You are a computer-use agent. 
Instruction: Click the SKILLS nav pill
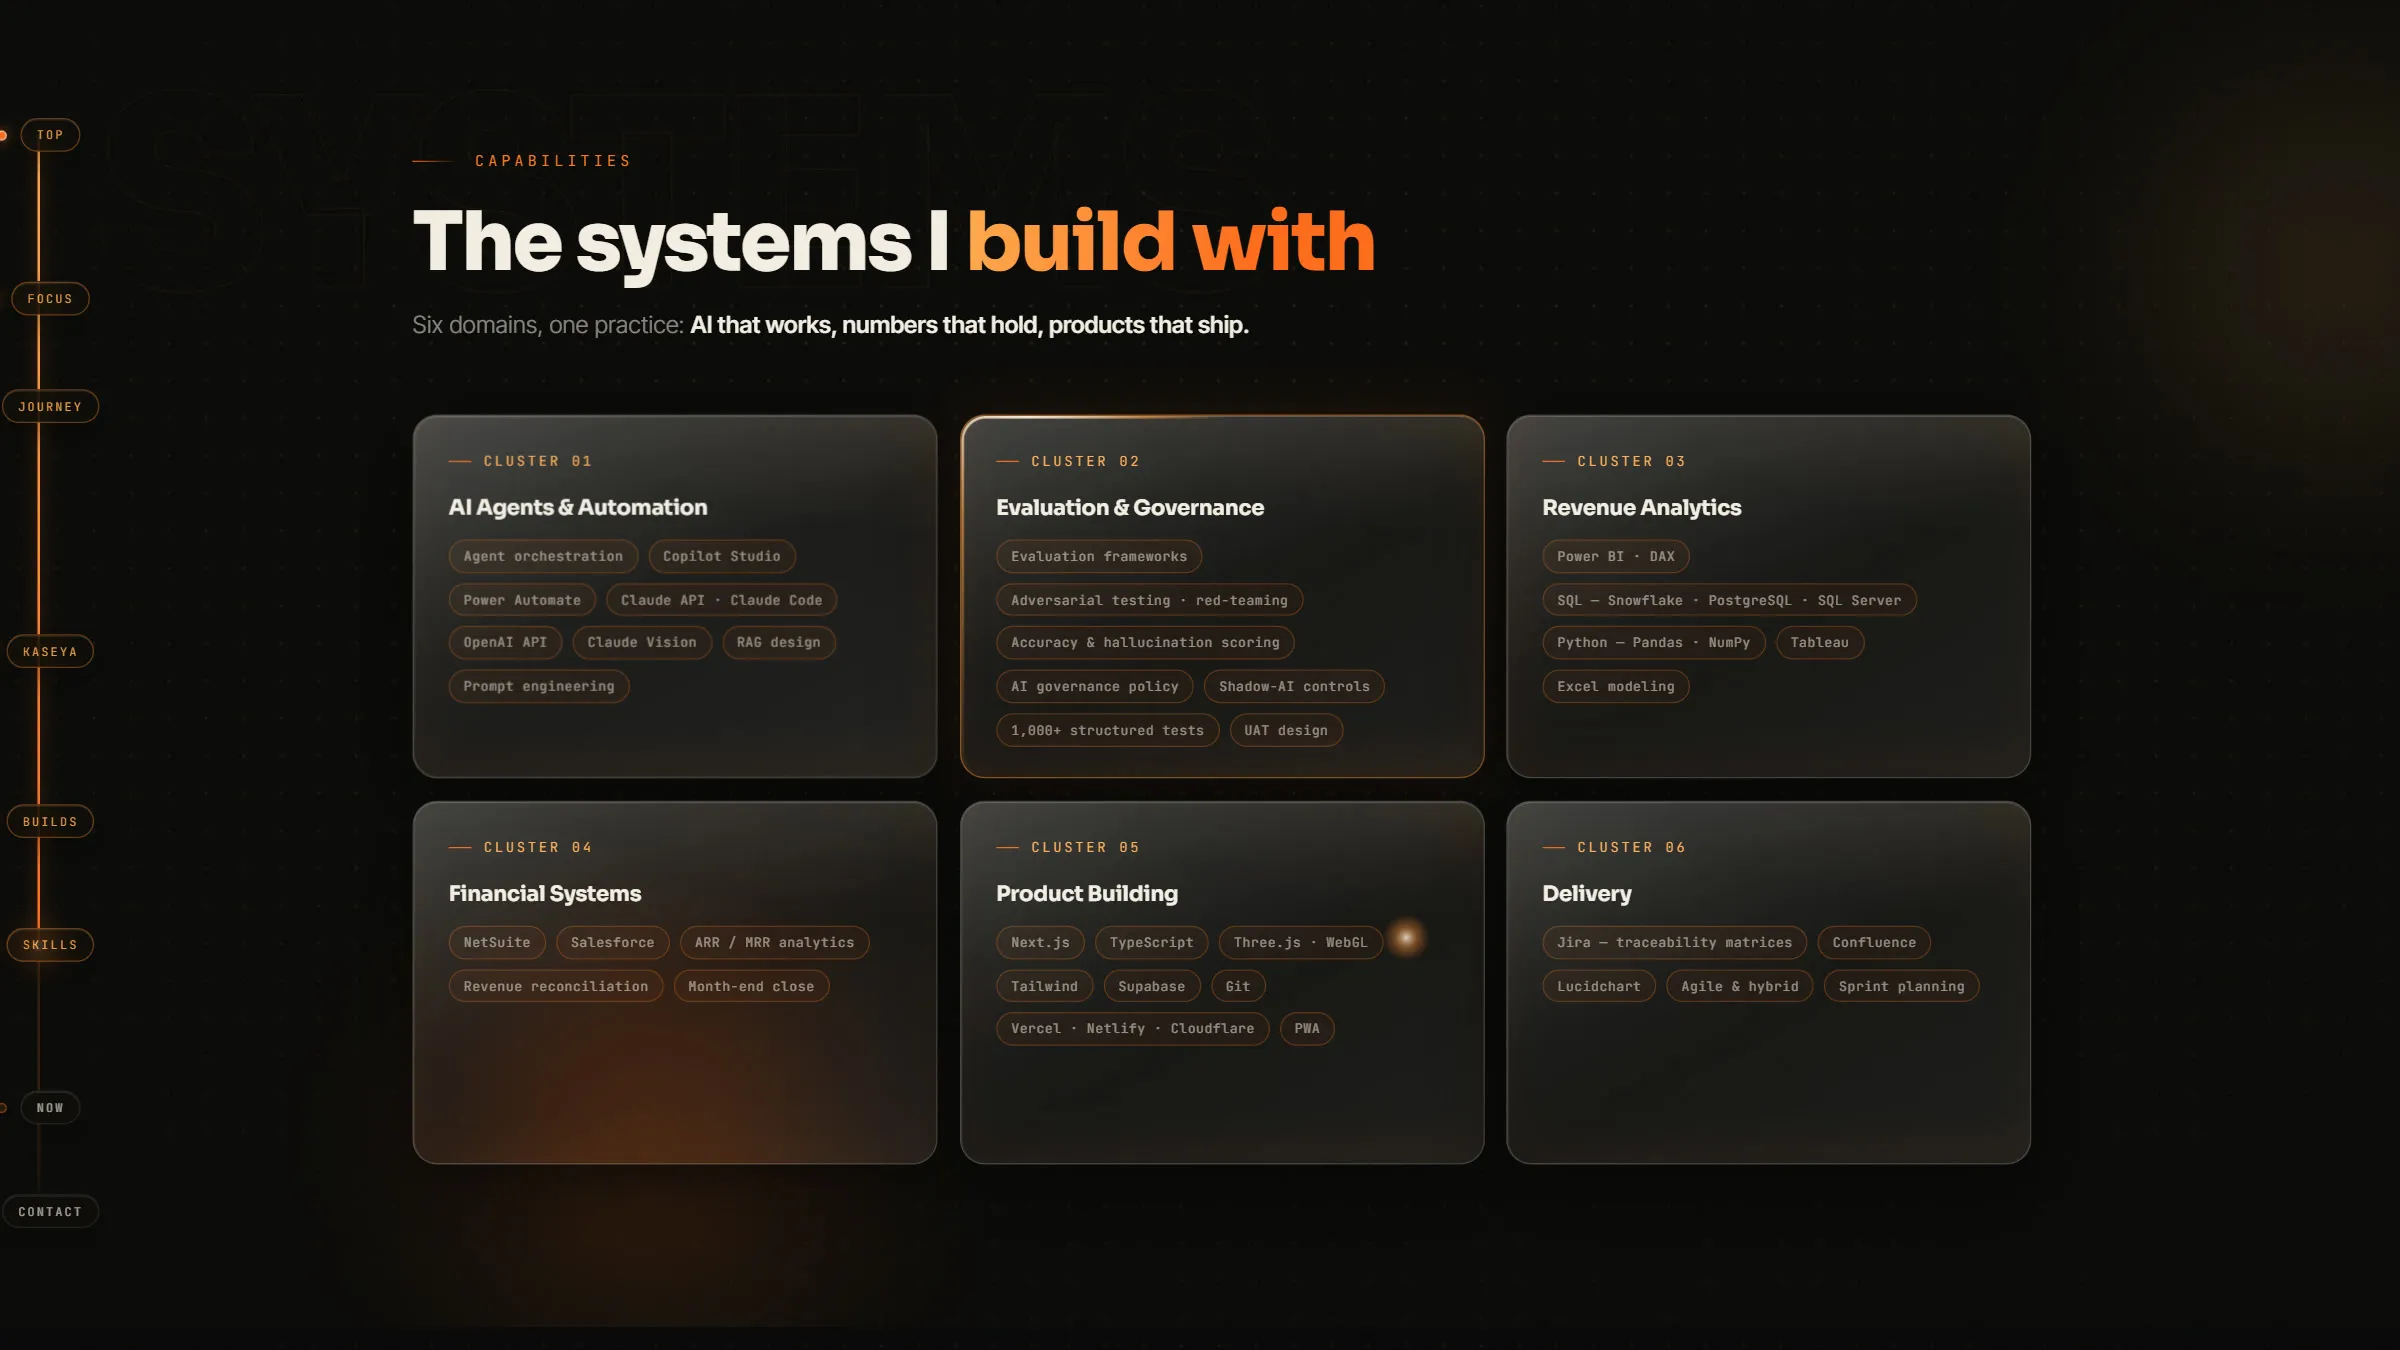point(50,945)
